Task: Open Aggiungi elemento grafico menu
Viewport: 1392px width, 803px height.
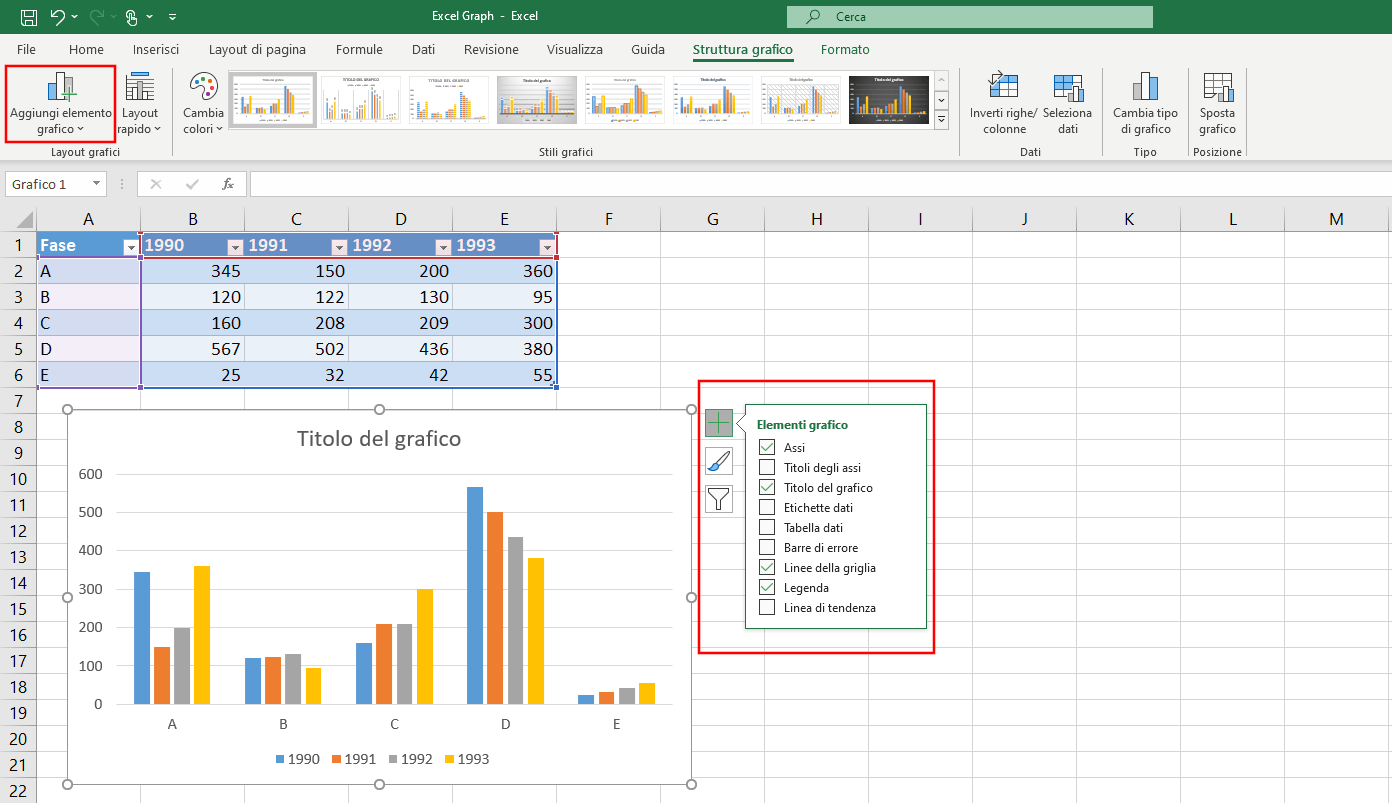Action: tap(61, 103)
